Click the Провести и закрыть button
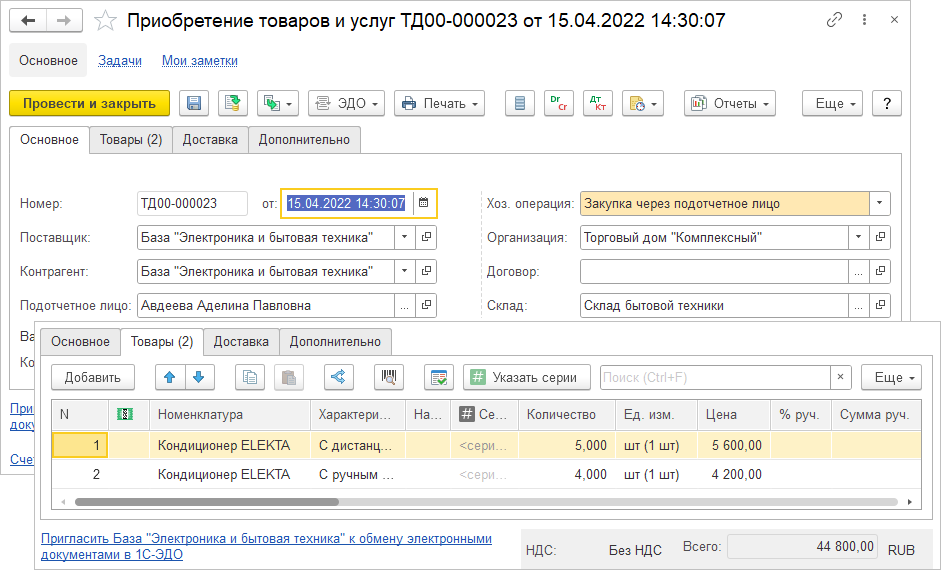Viewport: 944px width, 573px height. 89,103
